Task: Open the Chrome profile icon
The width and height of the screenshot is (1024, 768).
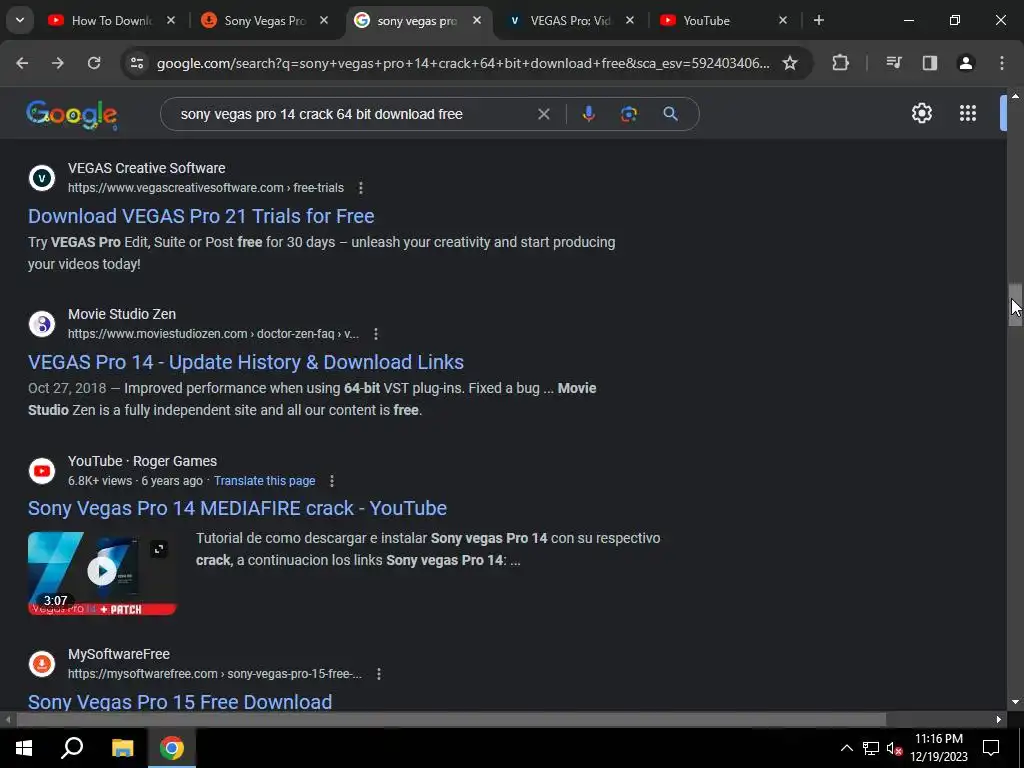Action: 966,63
